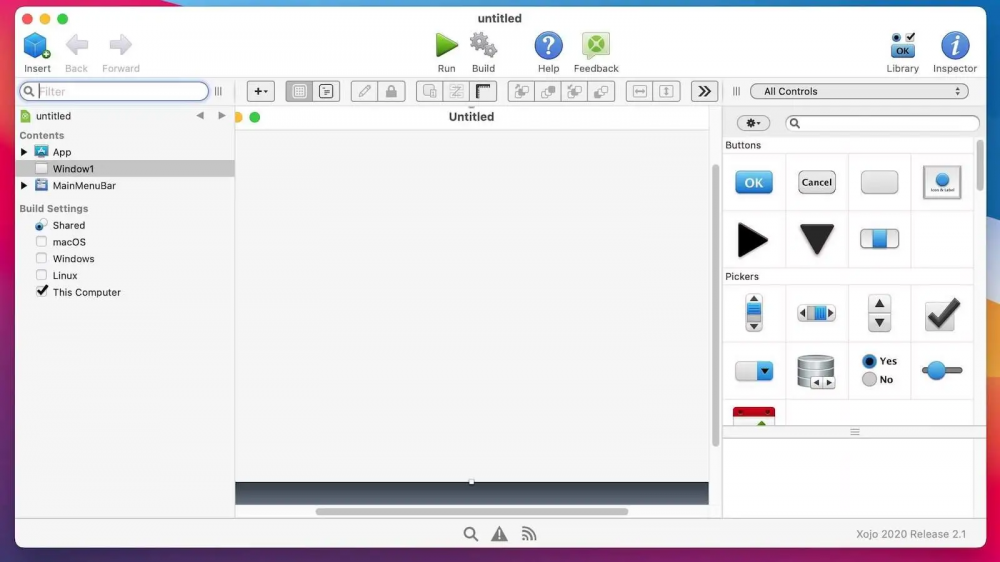
Task: Open the Inspector panel
Action: coord(954,46)
